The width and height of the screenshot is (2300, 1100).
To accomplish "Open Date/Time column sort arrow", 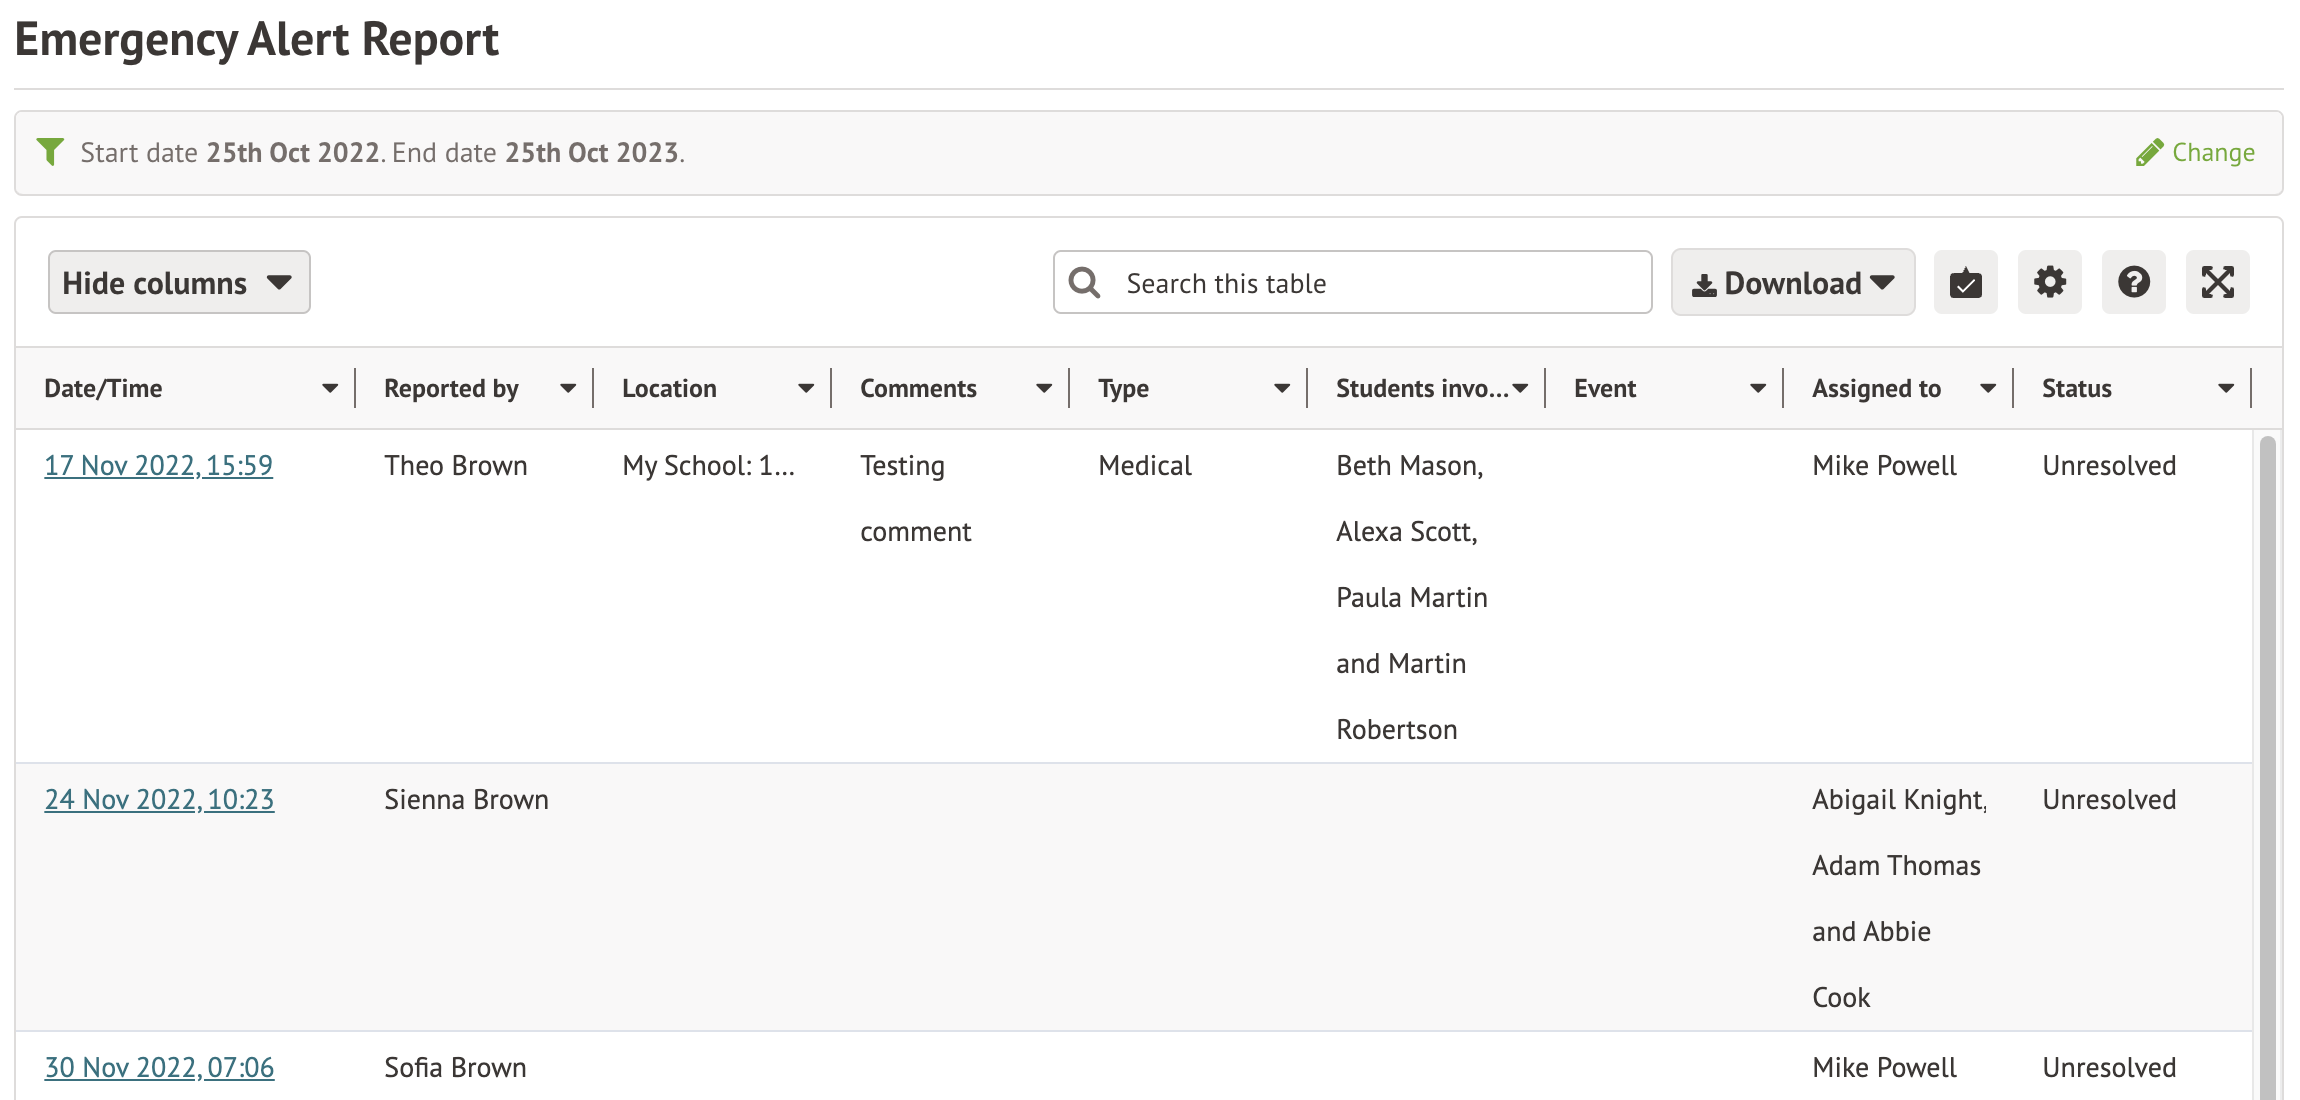I will (329, 389).
